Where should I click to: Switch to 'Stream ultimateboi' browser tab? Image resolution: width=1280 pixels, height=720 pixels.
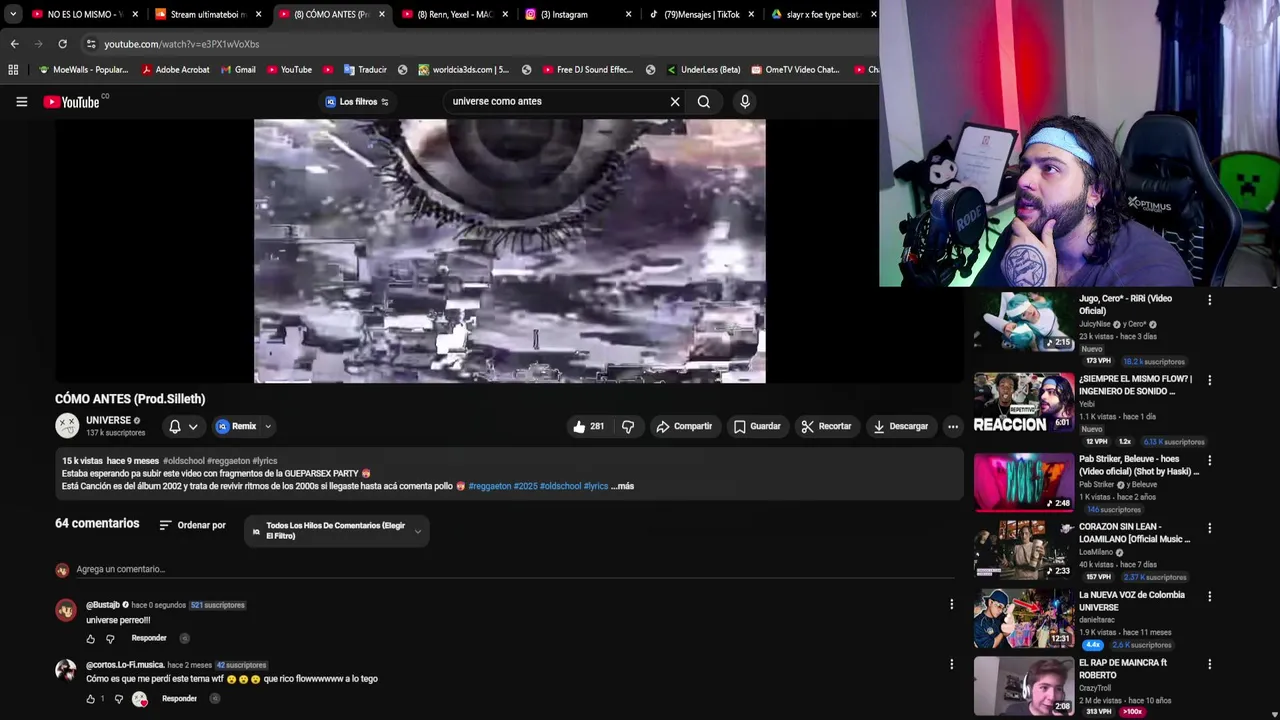[208, 14]
